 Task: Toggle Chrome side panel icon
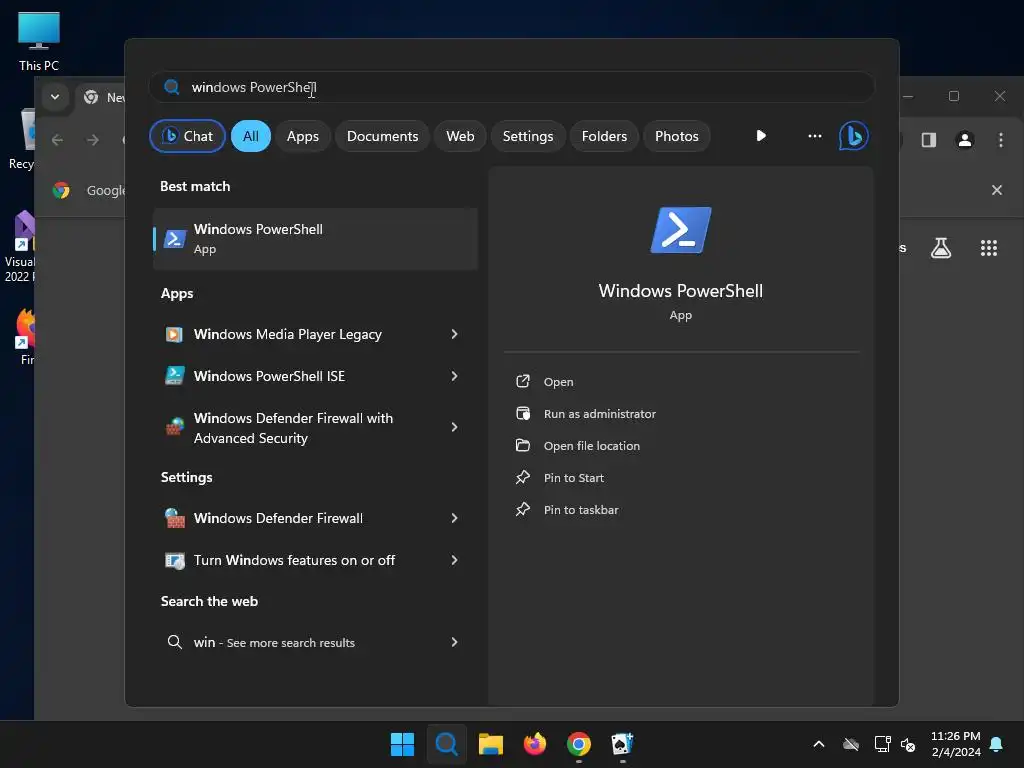coord(929,140)
